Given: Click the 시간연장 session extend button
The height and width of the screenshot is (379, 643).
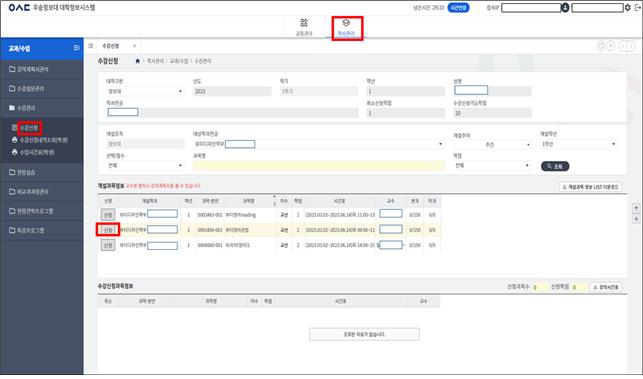Looking at the screenshot, I should coord(458,8).
